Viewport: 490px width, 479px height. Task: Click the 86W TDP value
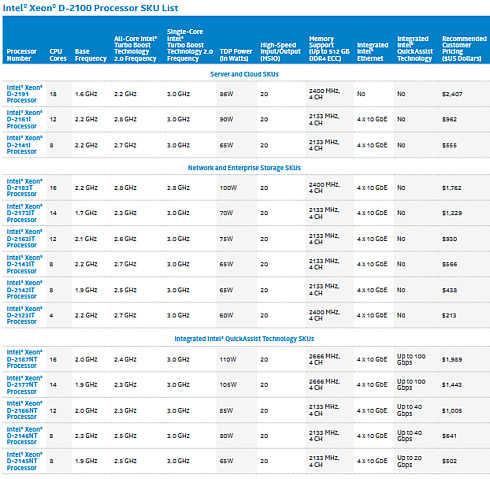click(226, 94)
